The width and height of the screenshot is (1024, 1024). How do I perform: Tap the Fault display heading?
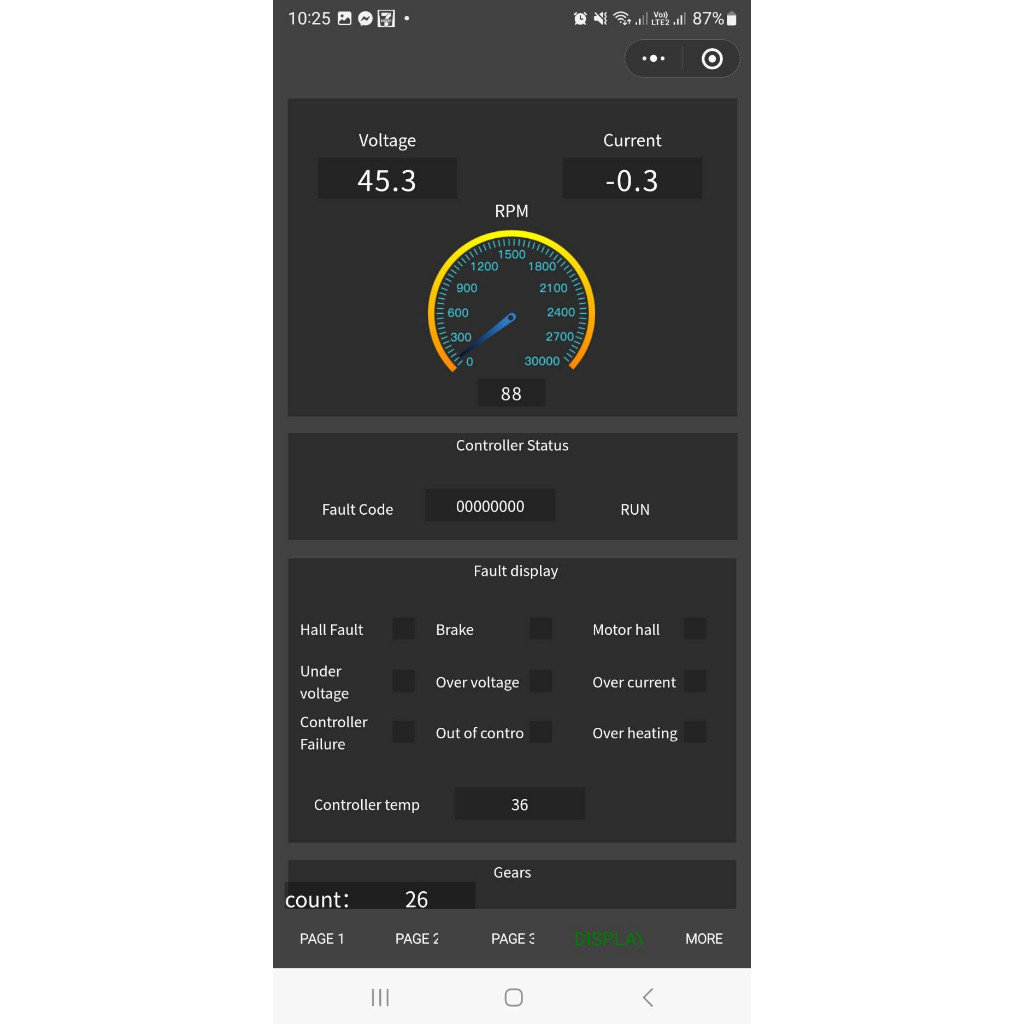point(516,571)
